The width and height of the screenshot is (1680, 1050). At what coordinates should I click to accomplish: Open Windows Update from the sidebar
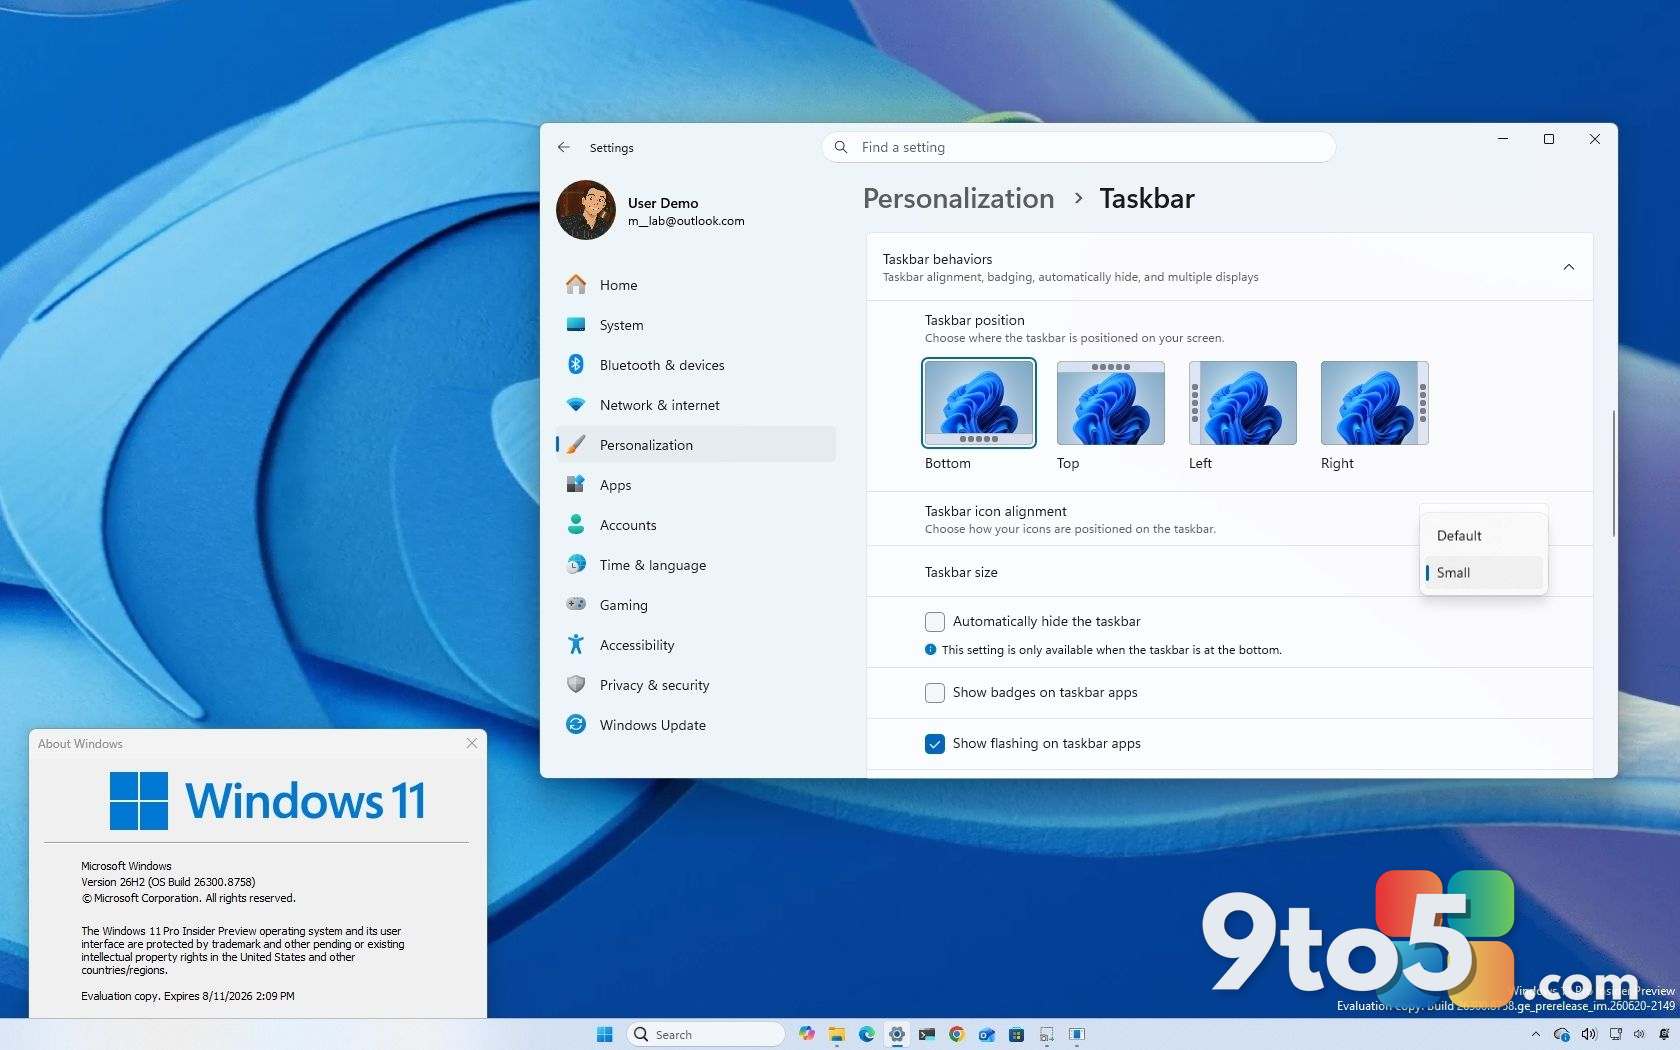coord(695,725)
